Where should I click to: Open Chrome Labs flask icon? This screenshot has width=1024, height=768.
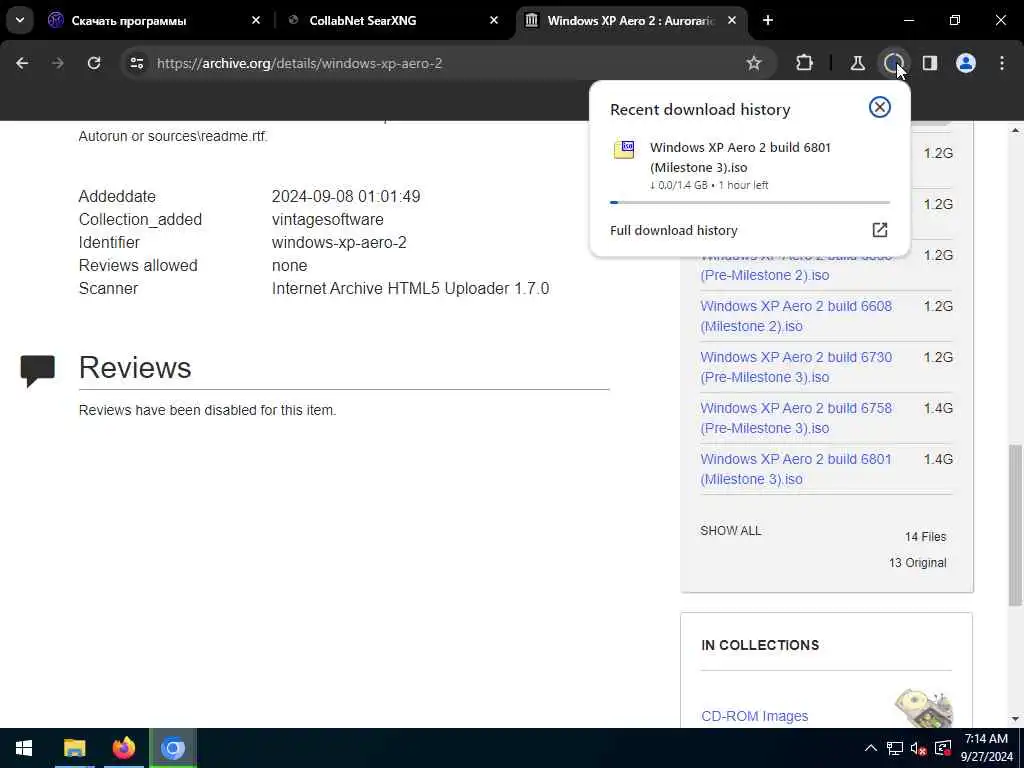pos(857,63)
